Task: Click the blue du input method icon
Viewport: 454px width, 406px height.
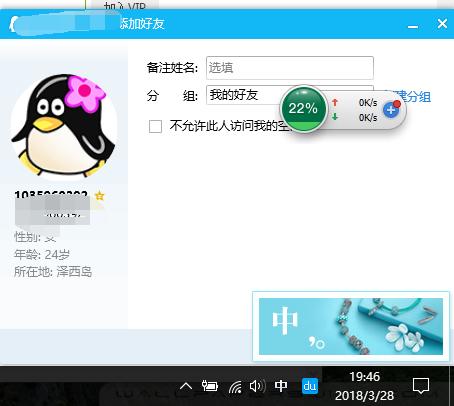Action: click(310, 386)
